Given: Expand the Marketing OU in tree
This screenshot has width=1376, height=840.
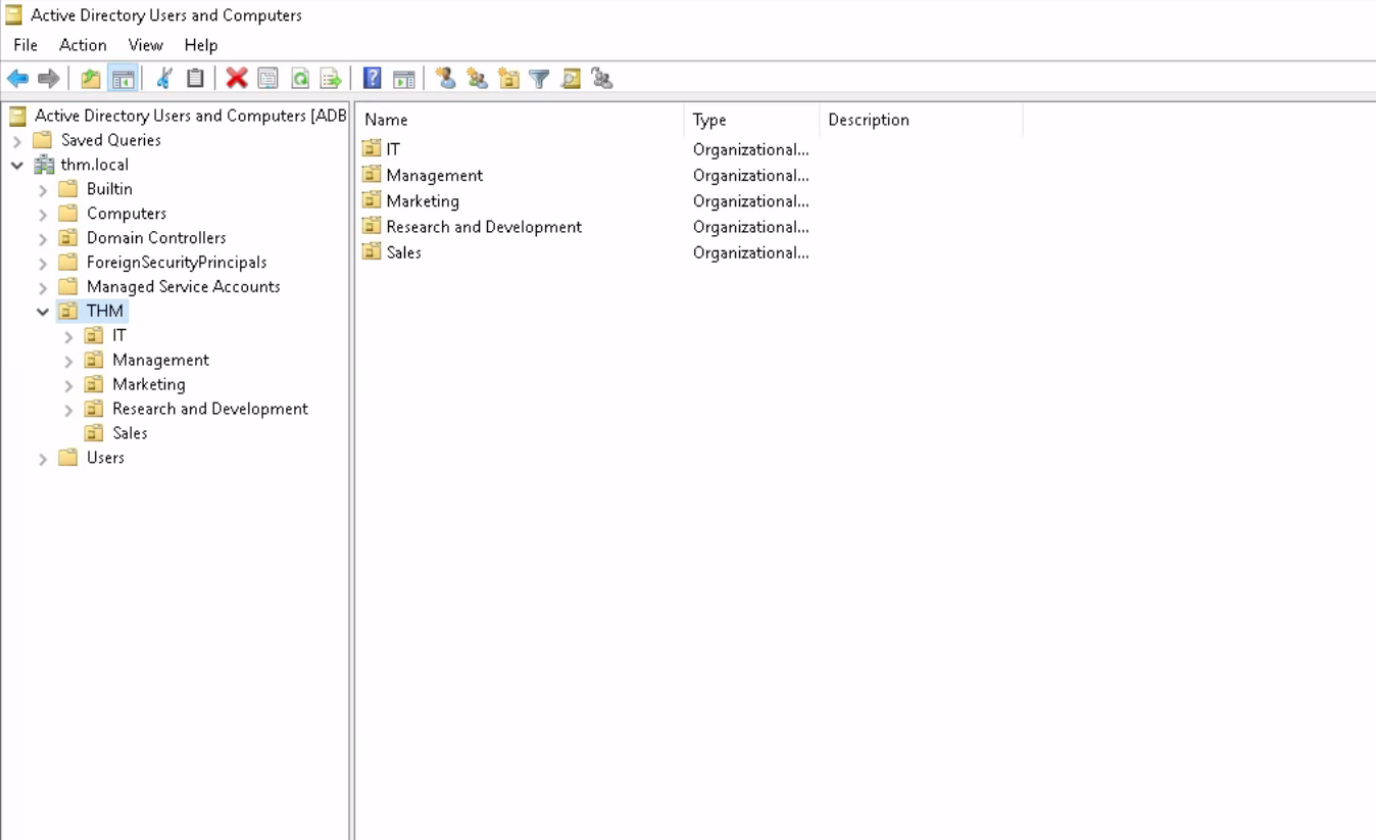Looking at the screenshot, I should 69,385.
